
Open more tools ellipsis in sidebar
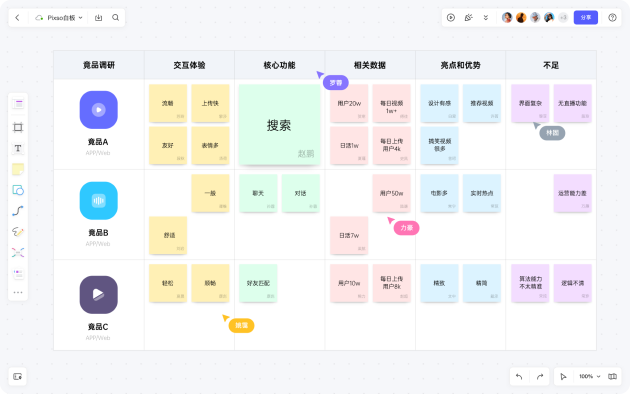[x=18, y=292]
